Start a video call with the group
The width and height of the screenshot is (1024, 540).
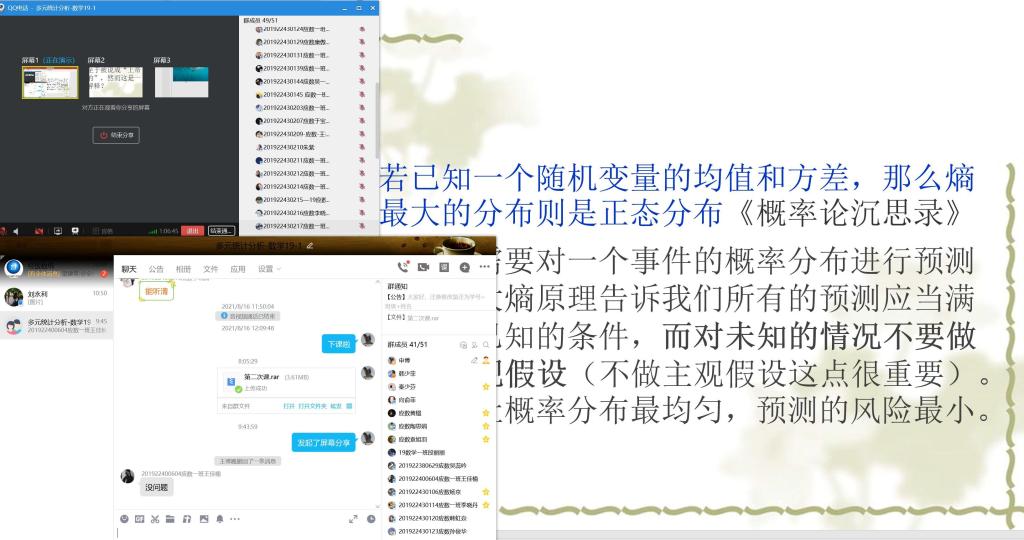click(423, 268)
